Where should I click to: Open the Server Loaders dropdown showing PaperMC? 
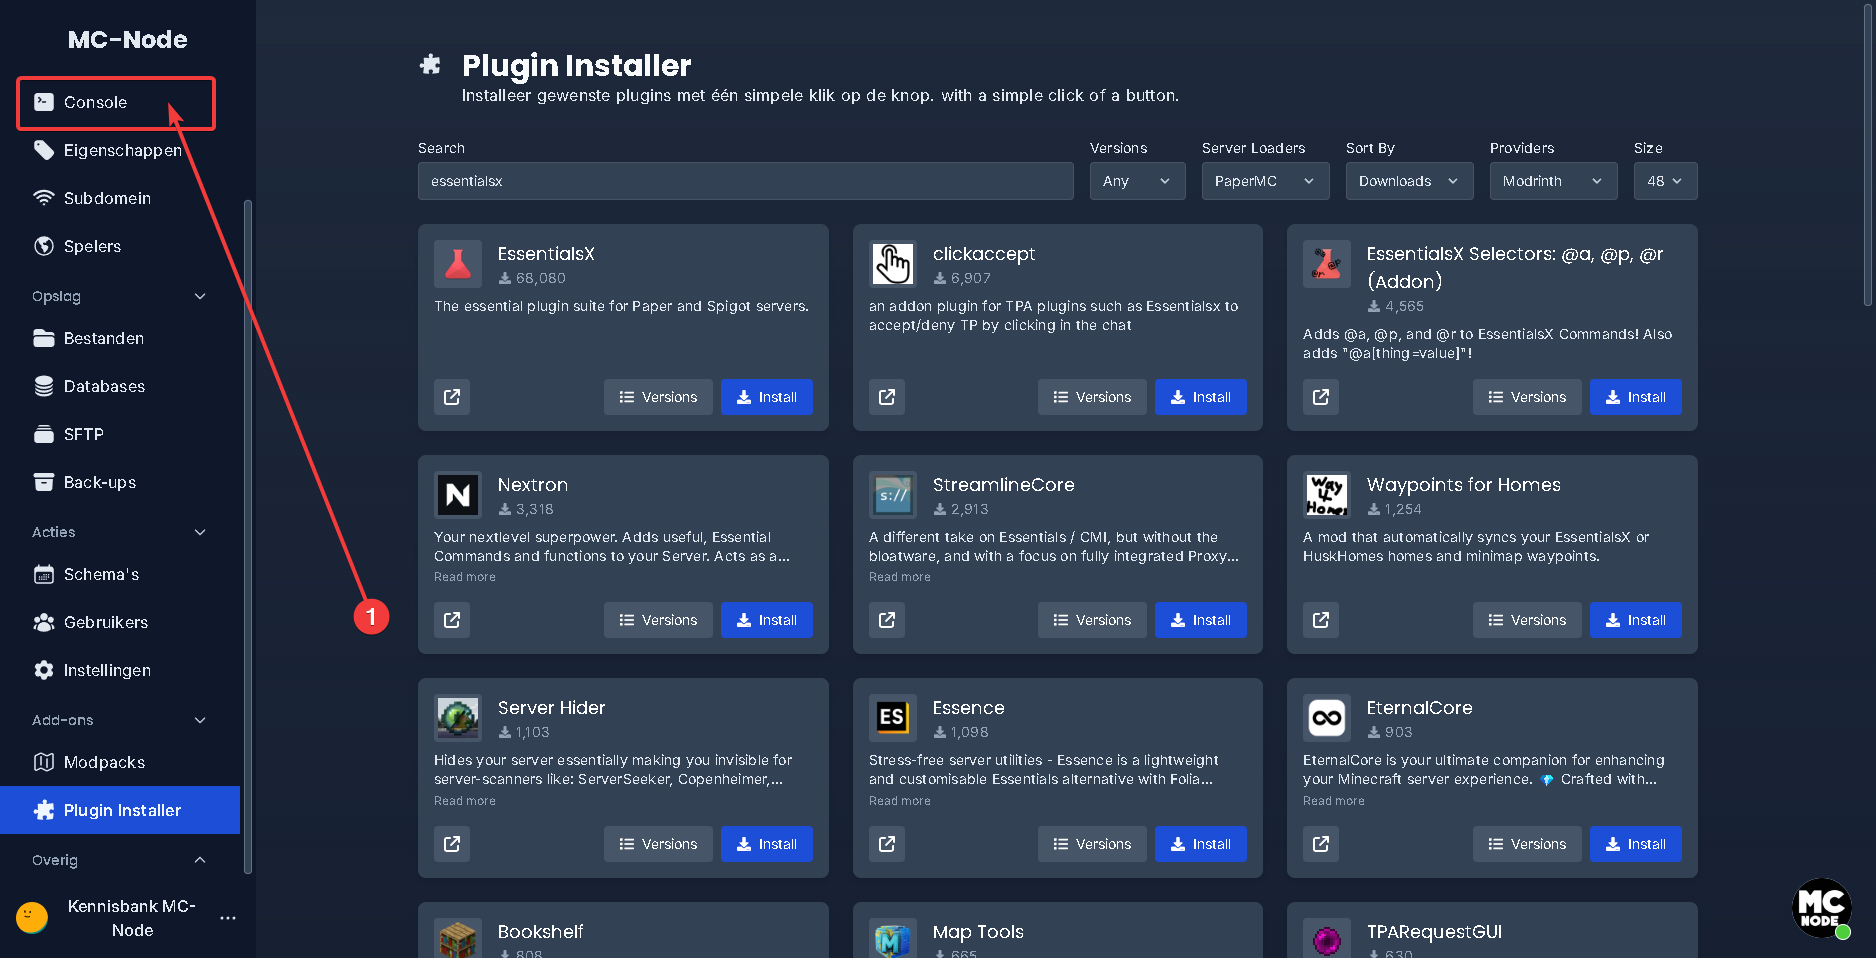coord(1265,181)
